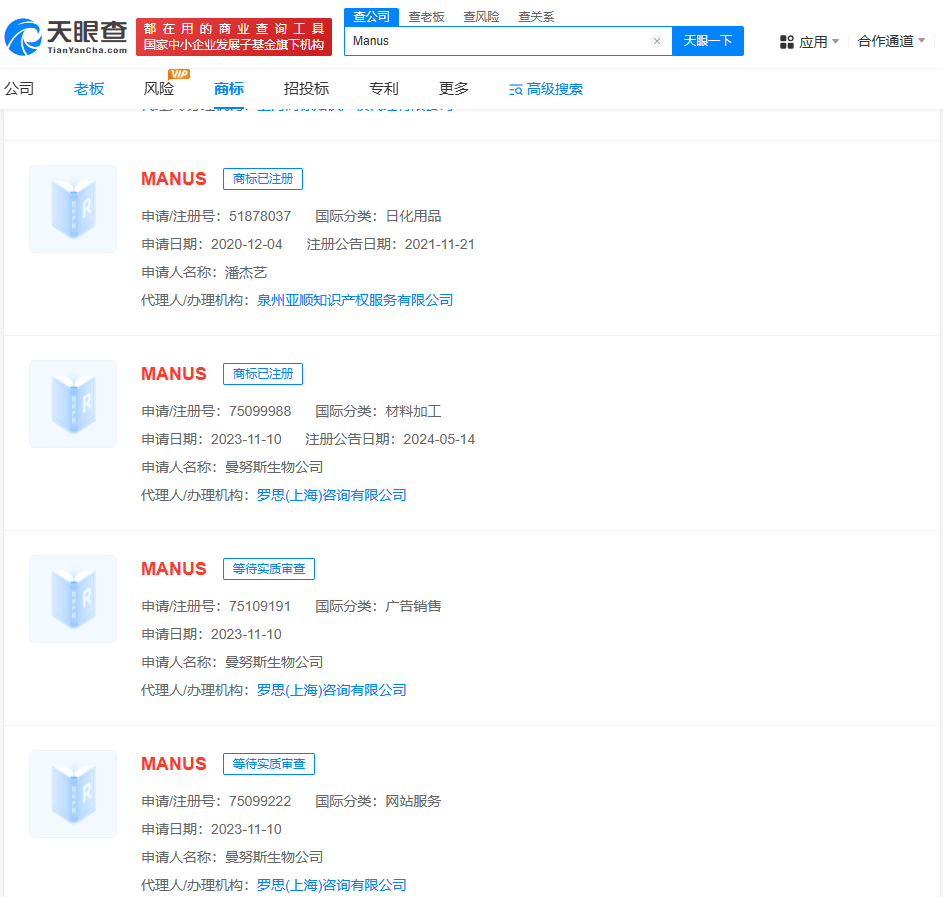Open MANUS trademark numbered 75109191
This screenshot has height=897, width=943.
[174, 568]
